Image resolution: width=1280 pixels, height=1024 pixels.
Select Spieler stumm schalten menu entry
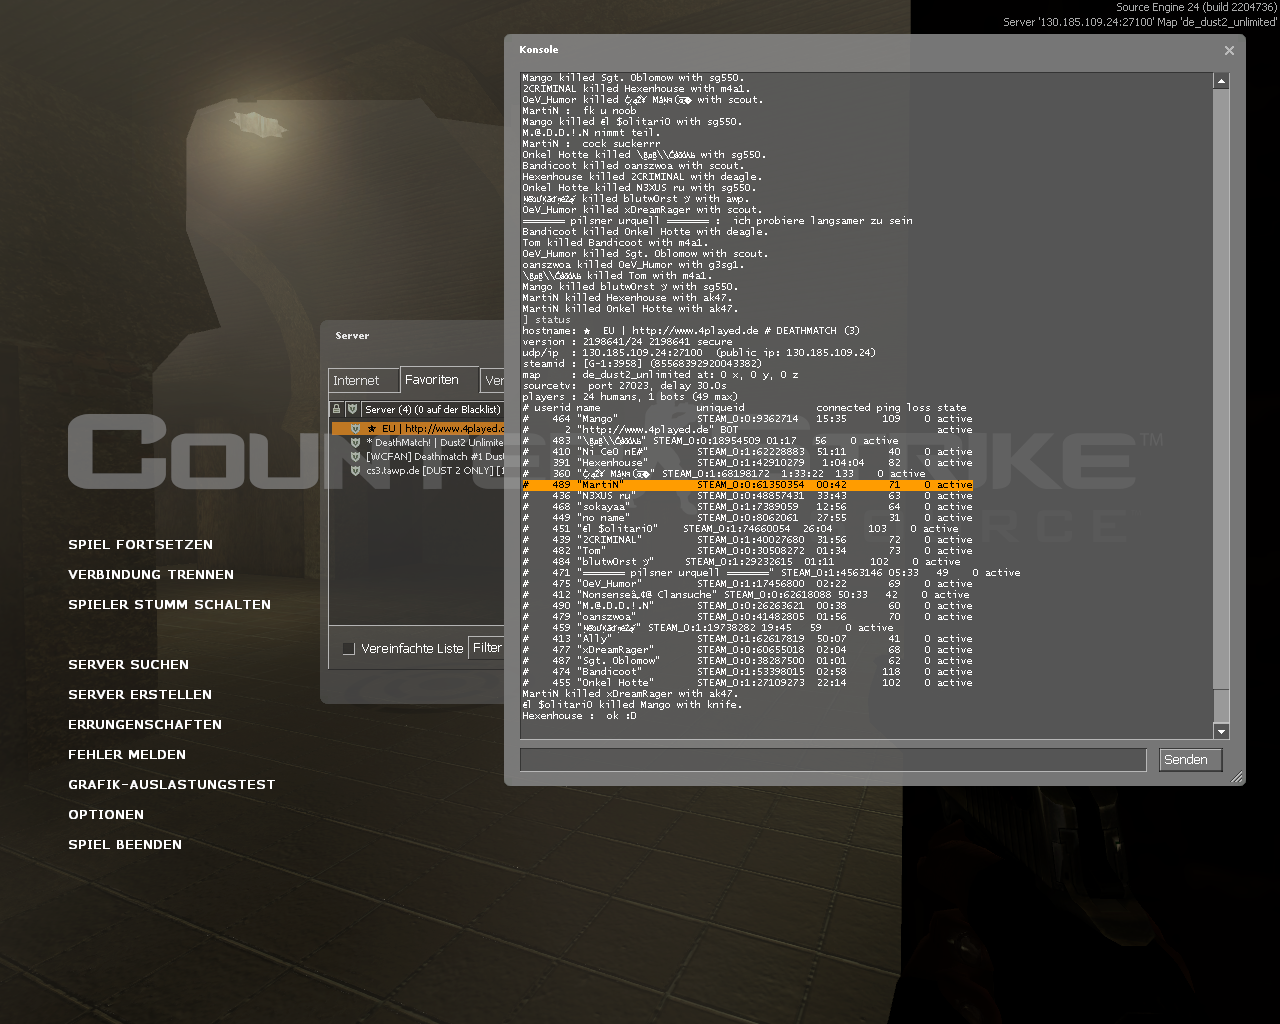(x=169, y=605)
